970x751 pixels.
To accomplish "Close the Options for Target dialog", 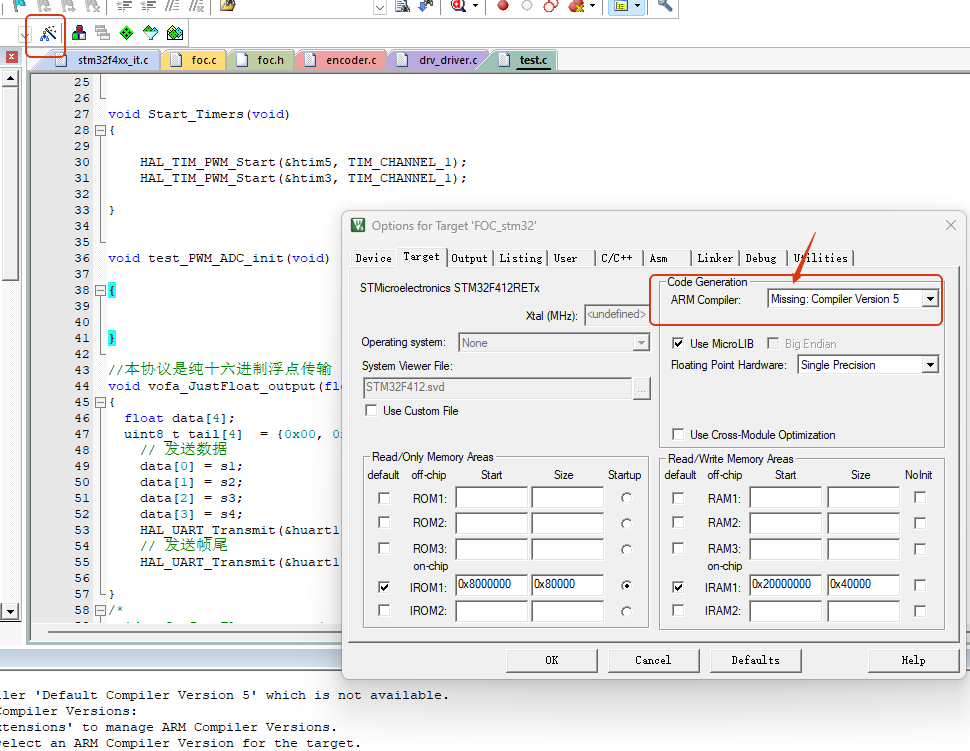I will click(x=951, y=225).
